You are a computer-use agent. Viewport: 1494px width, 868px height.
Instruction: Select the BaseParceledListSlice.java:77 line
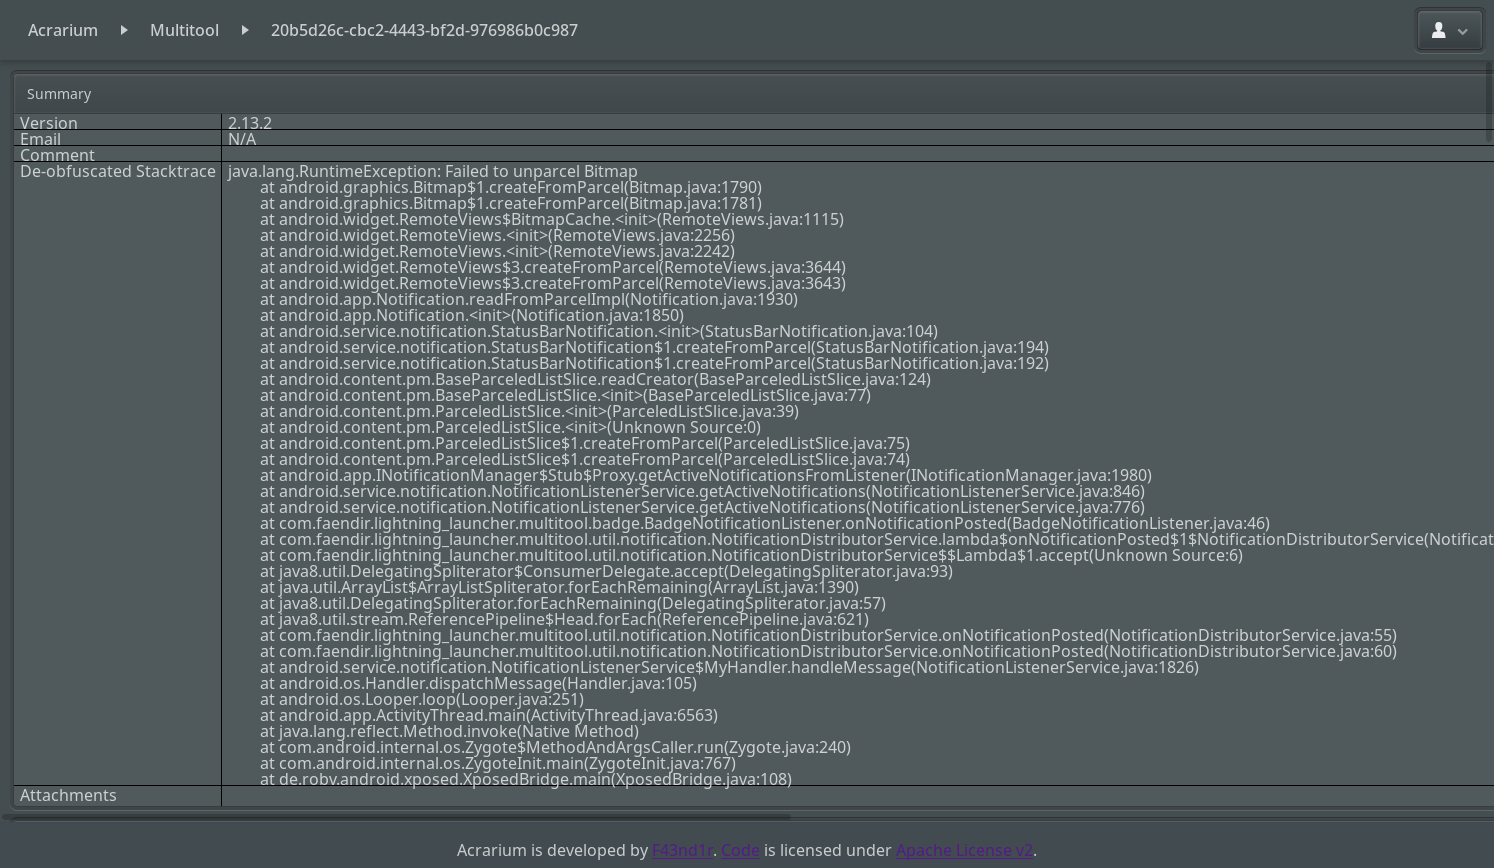click(x=565, y=395)
